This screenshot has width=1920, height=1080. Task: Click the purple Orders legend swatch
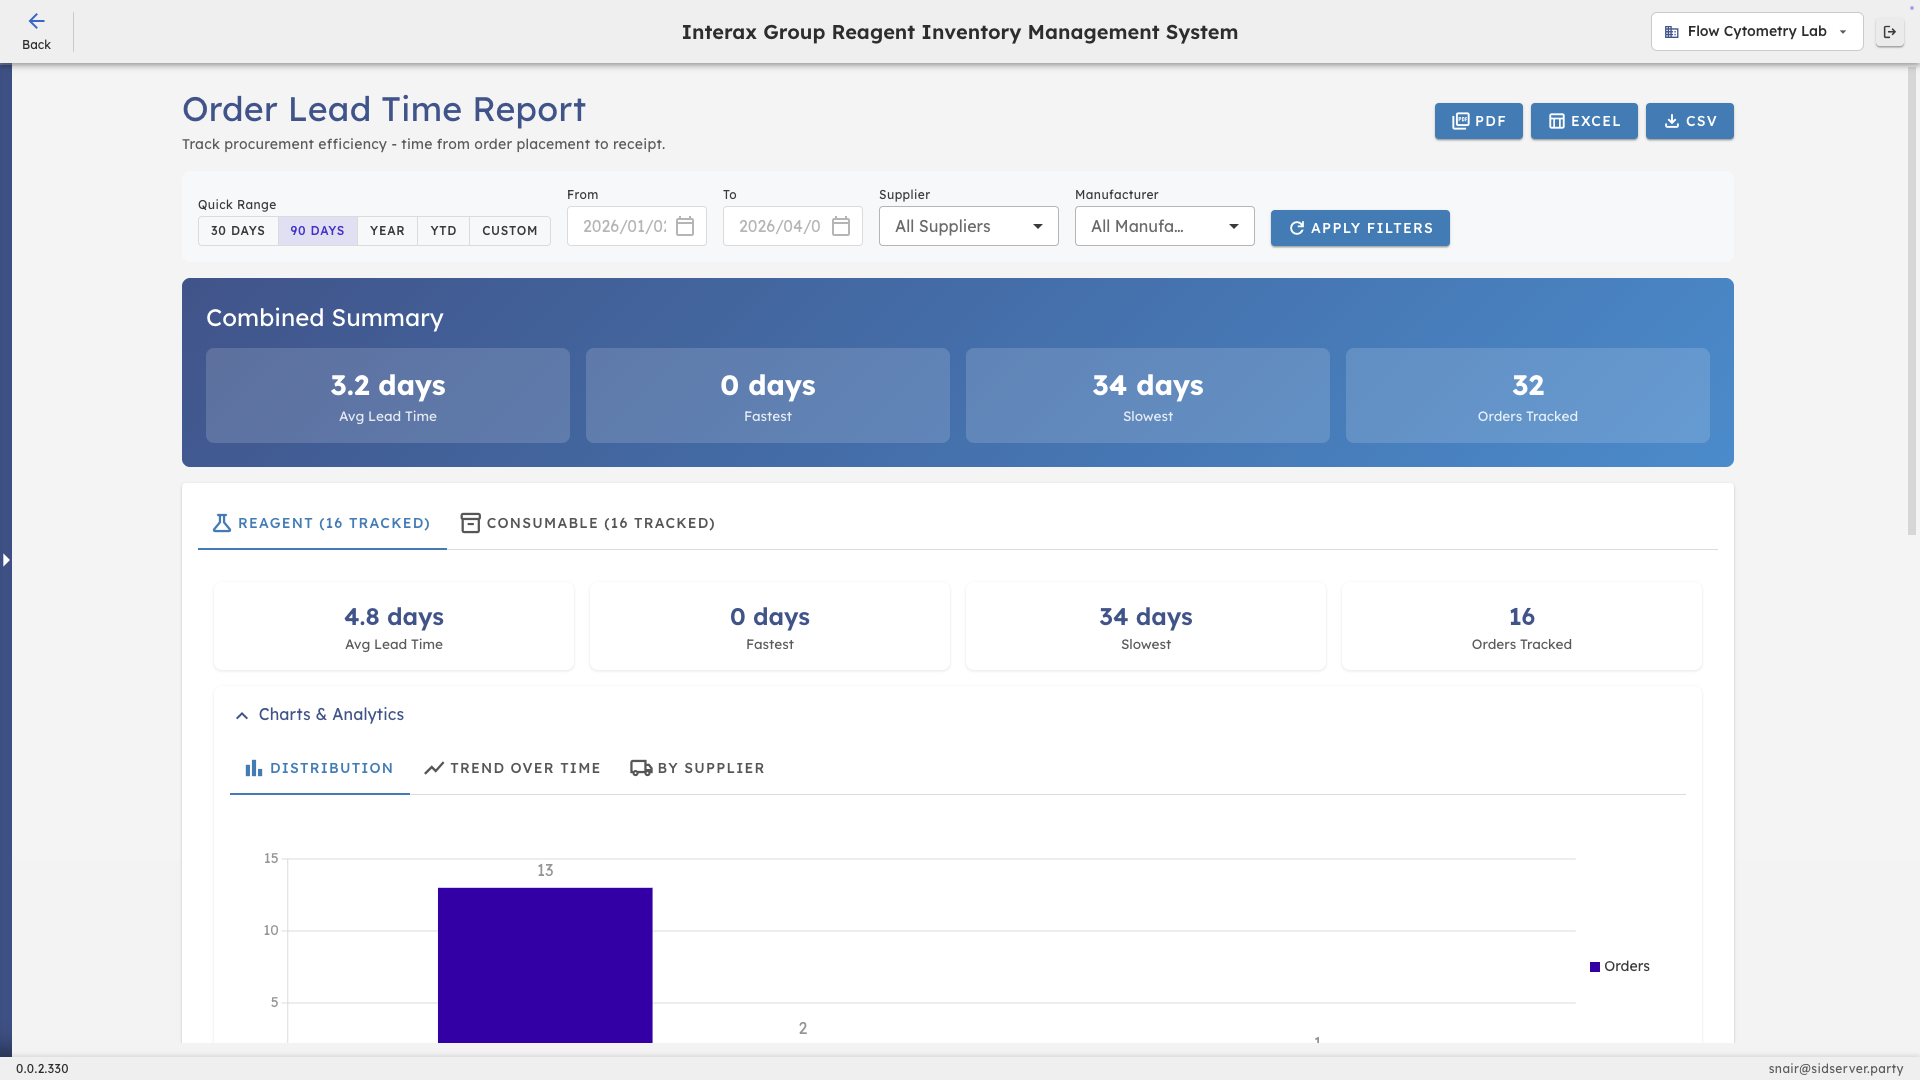1596,966
